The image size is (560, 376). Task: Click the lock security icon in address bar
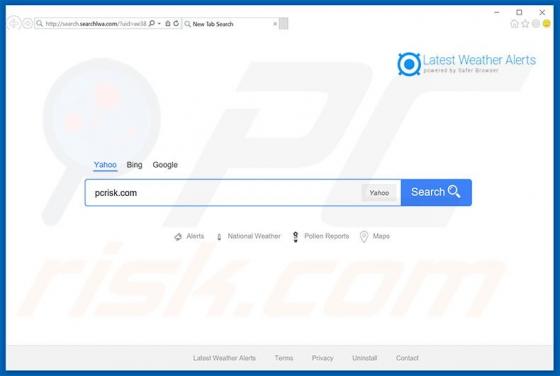click(x=168, y=24)
